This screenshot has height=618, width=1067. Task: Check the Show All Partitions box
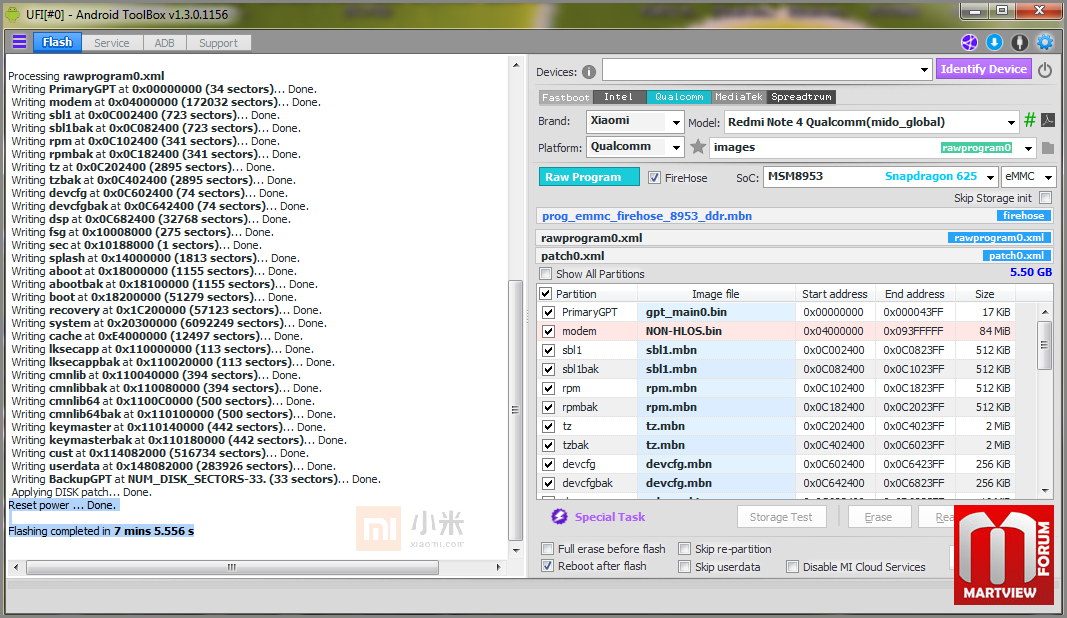(x=546, y=274)
